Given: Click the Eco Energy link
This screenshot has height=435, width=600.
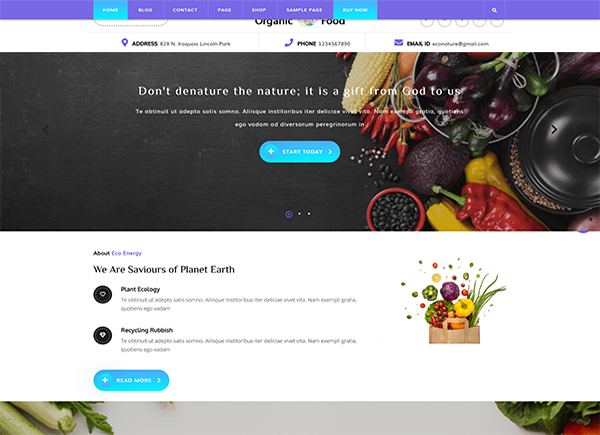Looking at the screenshot, I should pos(127,253).
